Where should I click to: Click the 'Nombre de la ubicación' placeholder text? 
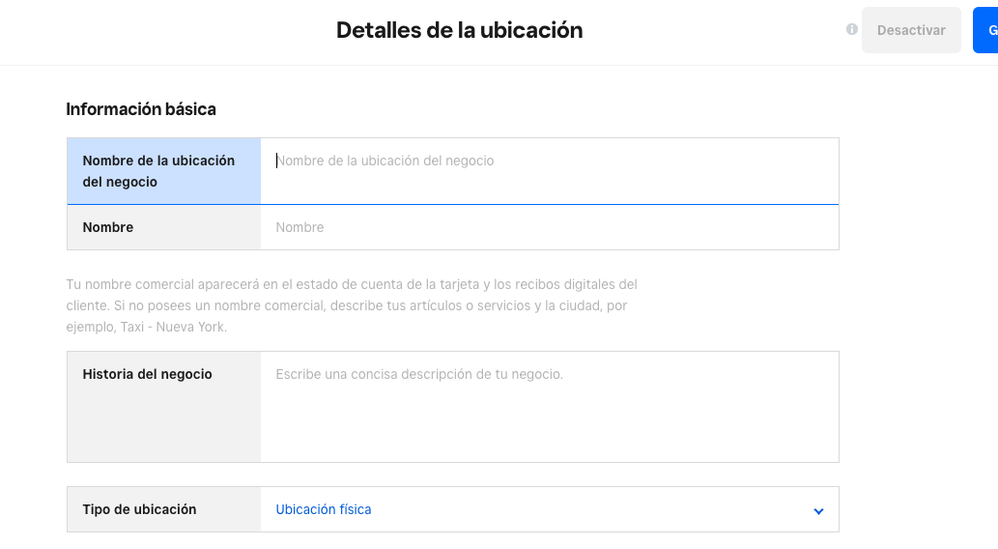385,161
